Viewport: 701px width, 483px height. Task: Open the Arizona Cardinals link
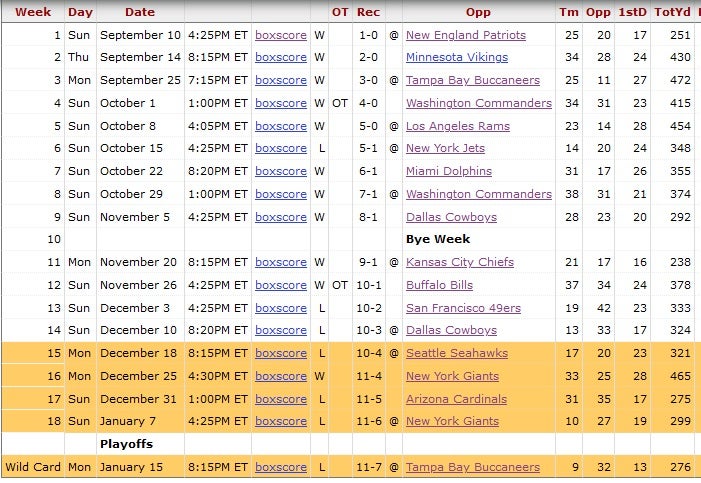tap(456, 399)
